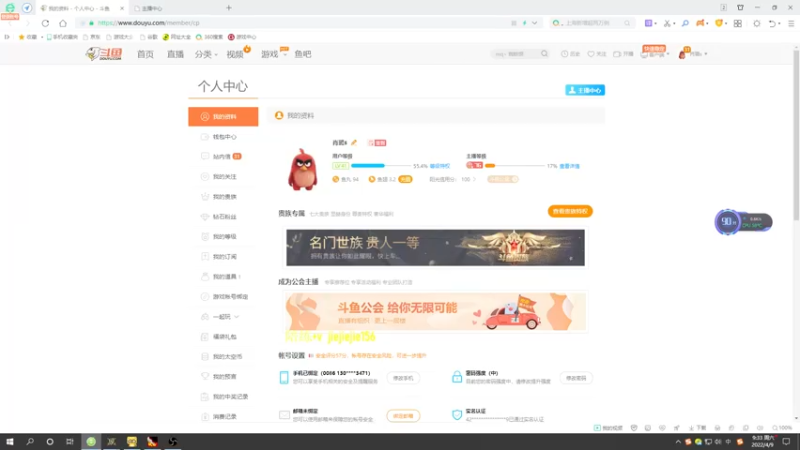Open 我的贵族 in the sidebar
Viewport: 800px width, 450px height.
point(223,196)
